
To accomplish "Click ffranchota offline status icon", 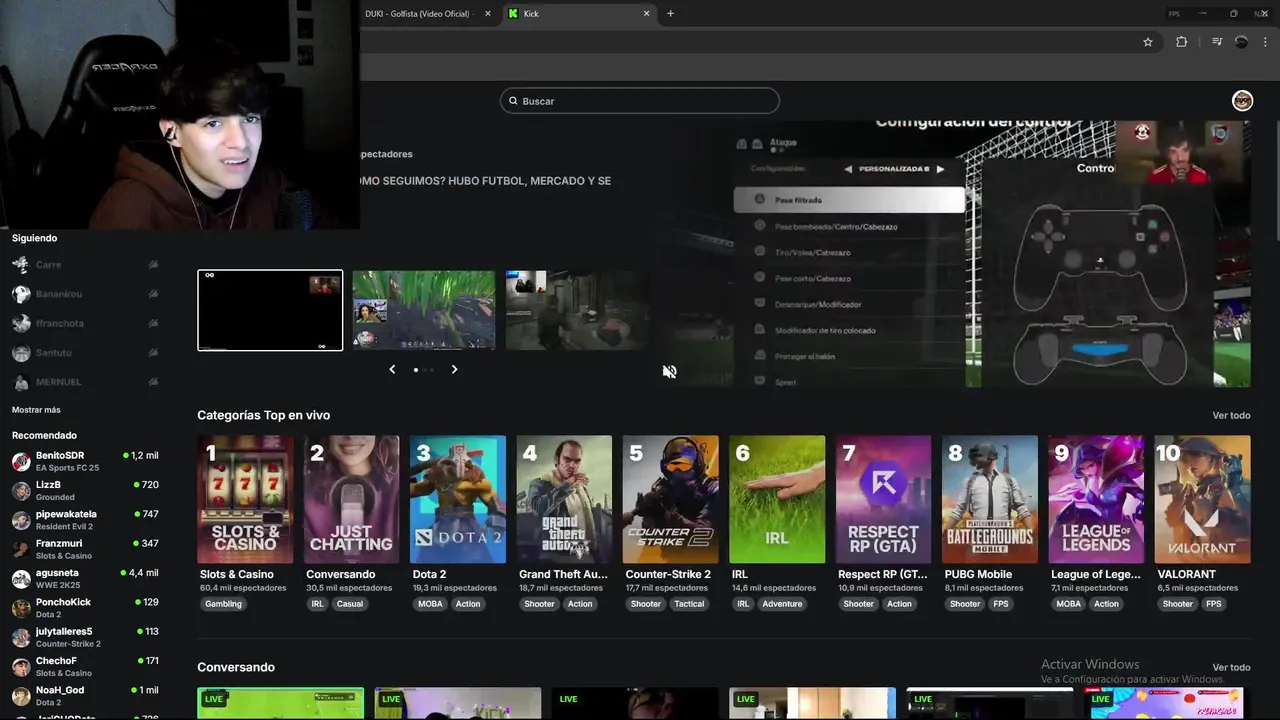I will [153, 323].
